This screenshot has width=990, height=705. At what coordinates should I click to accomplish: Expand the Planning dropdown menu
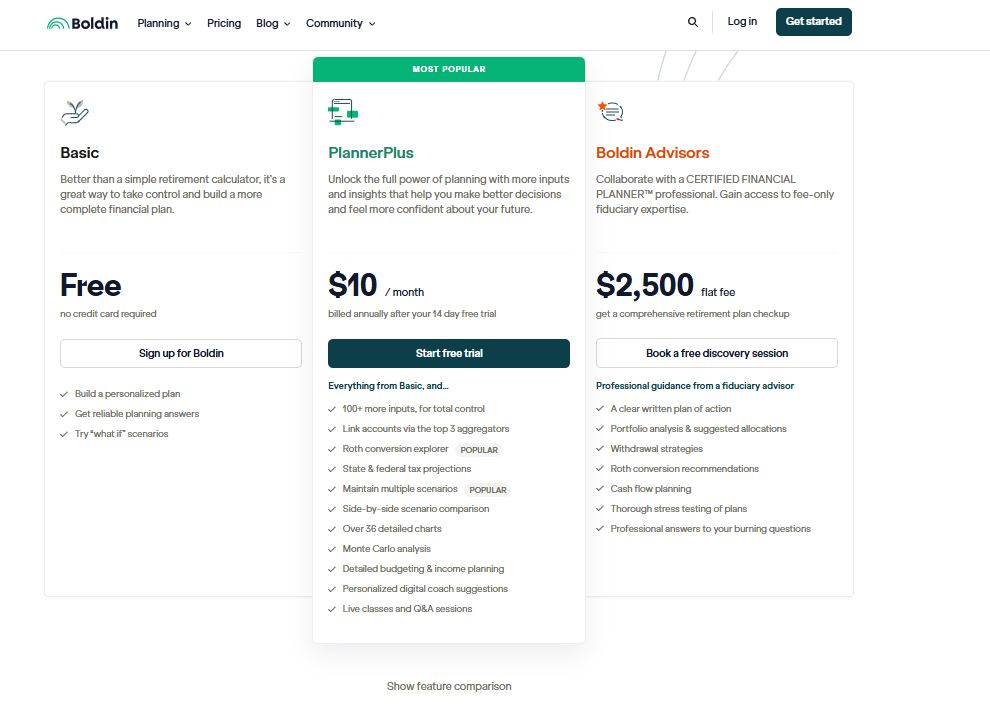(x=164, y=23)
